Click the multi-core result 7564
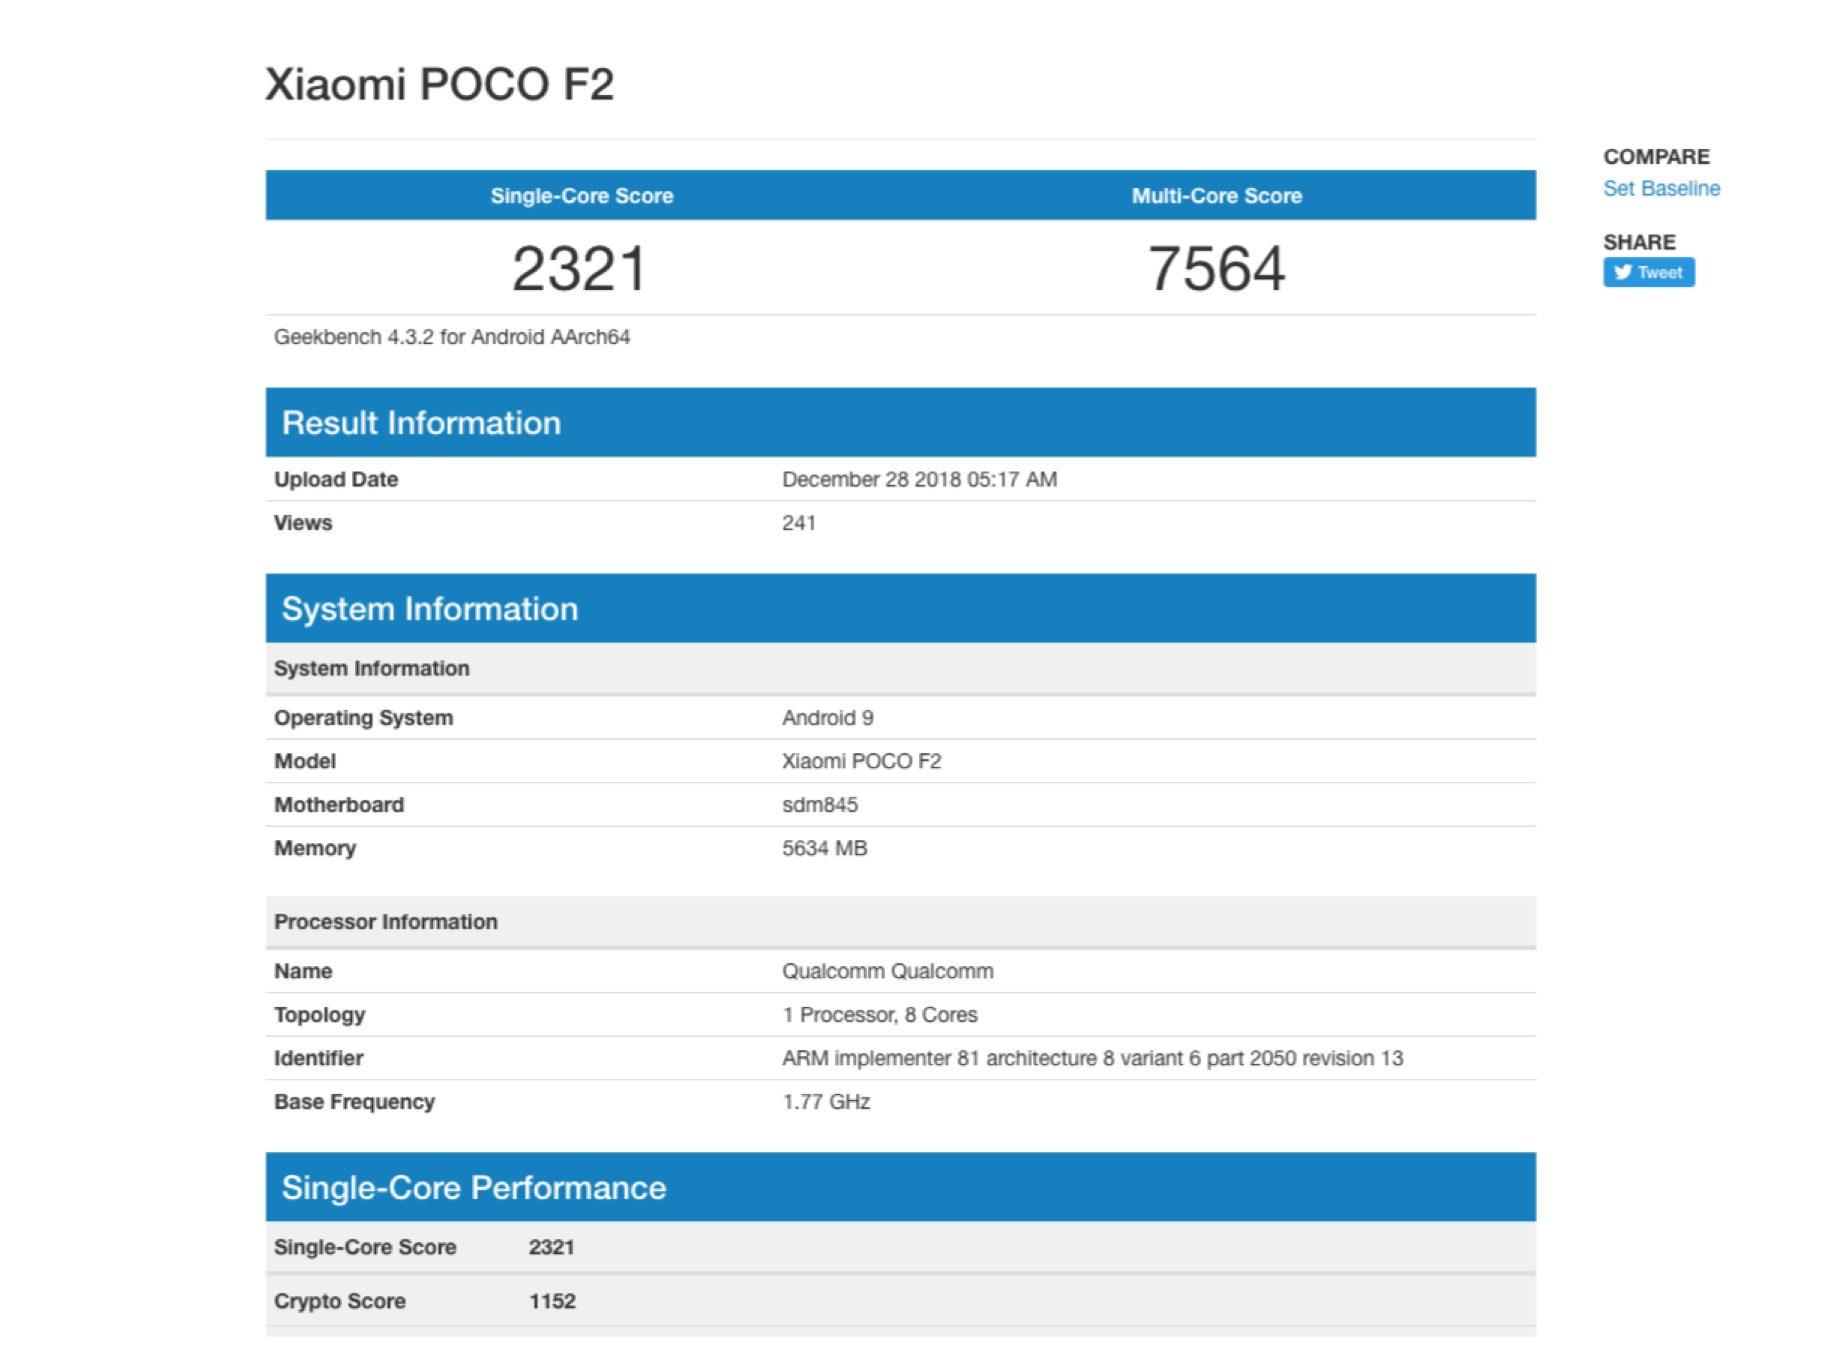The height and width of the screenshot is (1345, 1832). pos(1216,269)
